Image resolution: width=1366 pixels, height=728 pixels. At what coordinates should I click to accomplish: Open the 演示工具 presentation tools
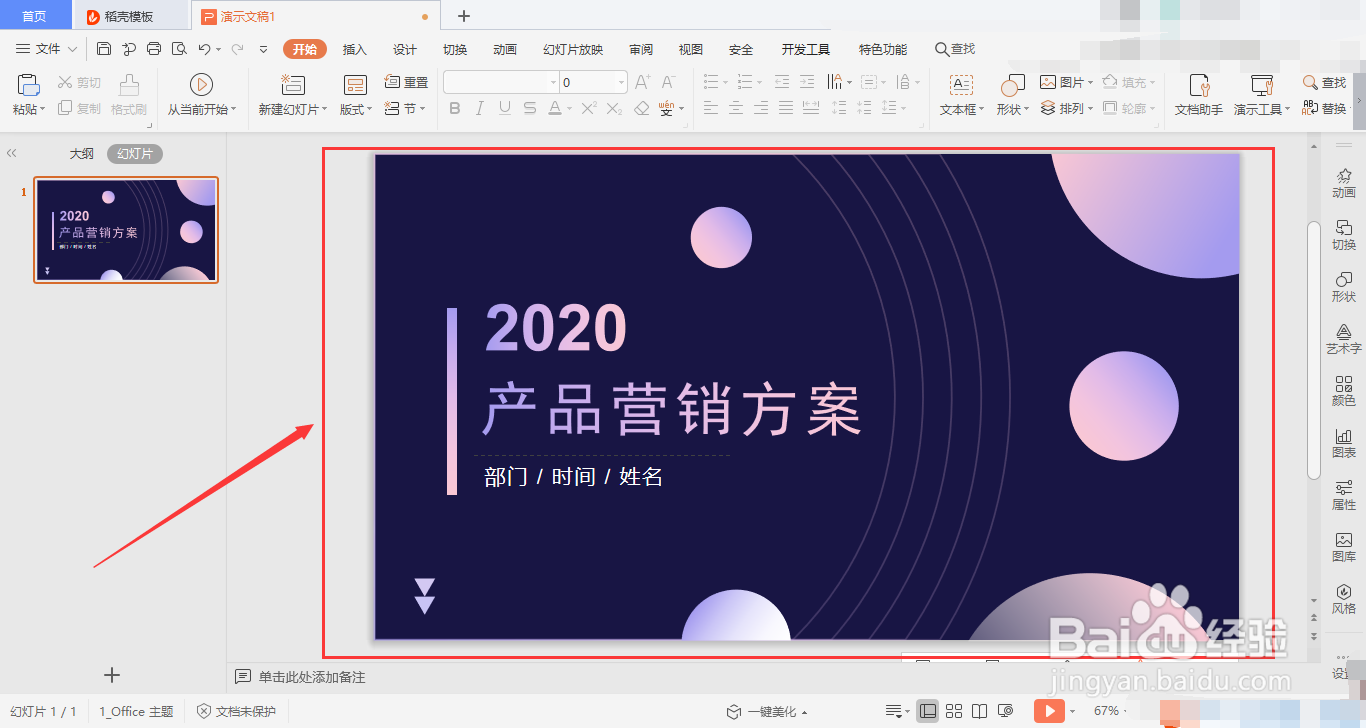(x=1259, y=95)
